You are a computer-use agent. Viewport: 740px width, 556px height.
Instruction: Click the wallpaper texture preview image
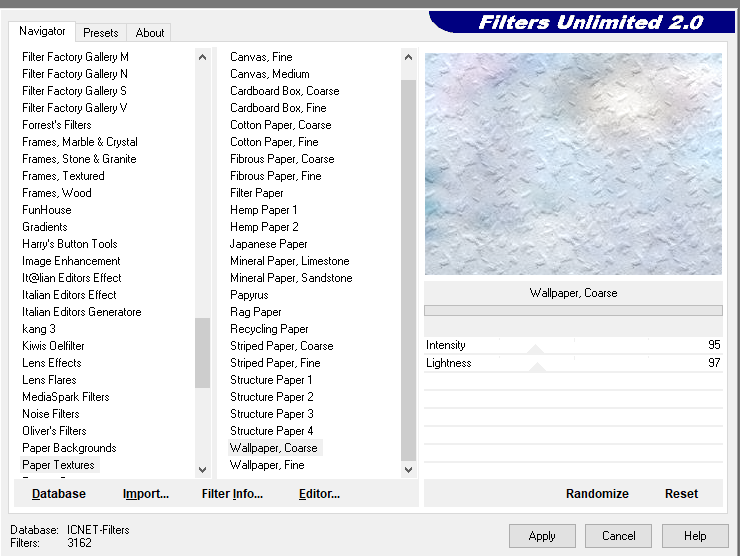(x=573, y=164)
